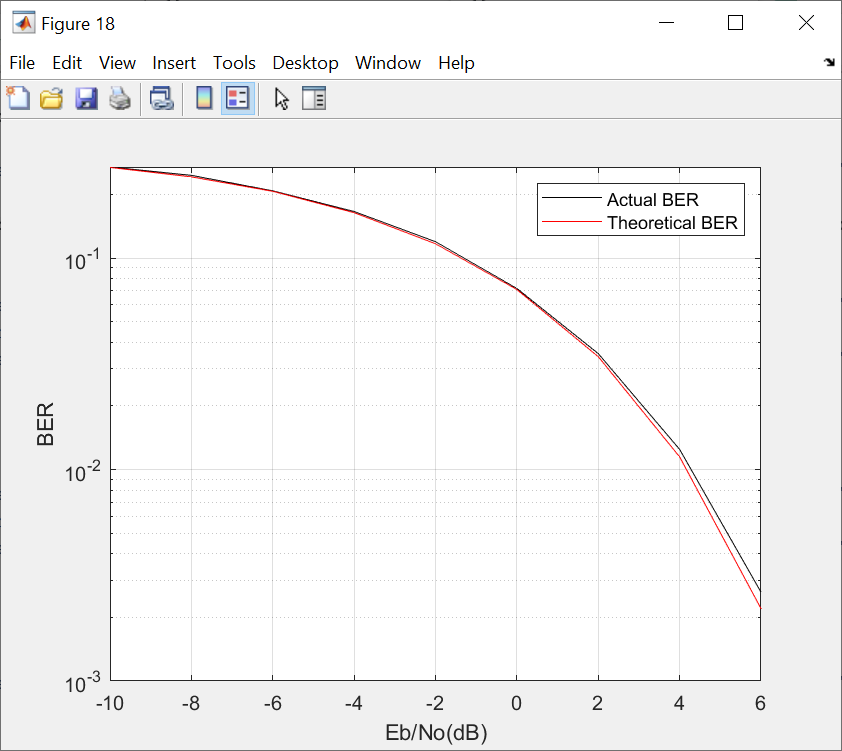Select the Theoretical BER legend entry
Screen dimensions: 842x751
pos(671,223)
